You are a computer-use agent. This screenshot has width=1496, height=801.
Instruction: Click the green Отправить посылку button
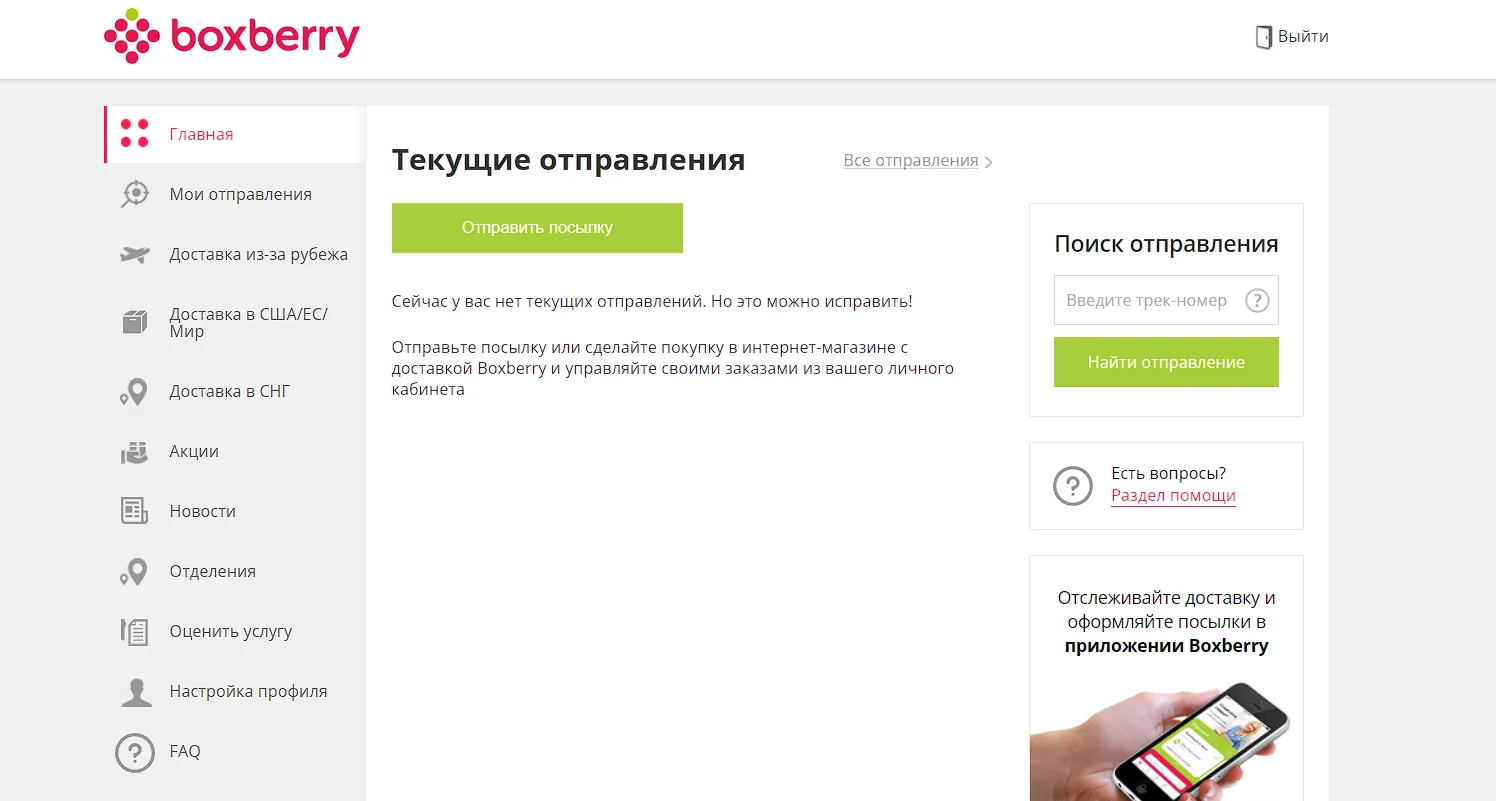pyautogui.click(x=537, y=228)
